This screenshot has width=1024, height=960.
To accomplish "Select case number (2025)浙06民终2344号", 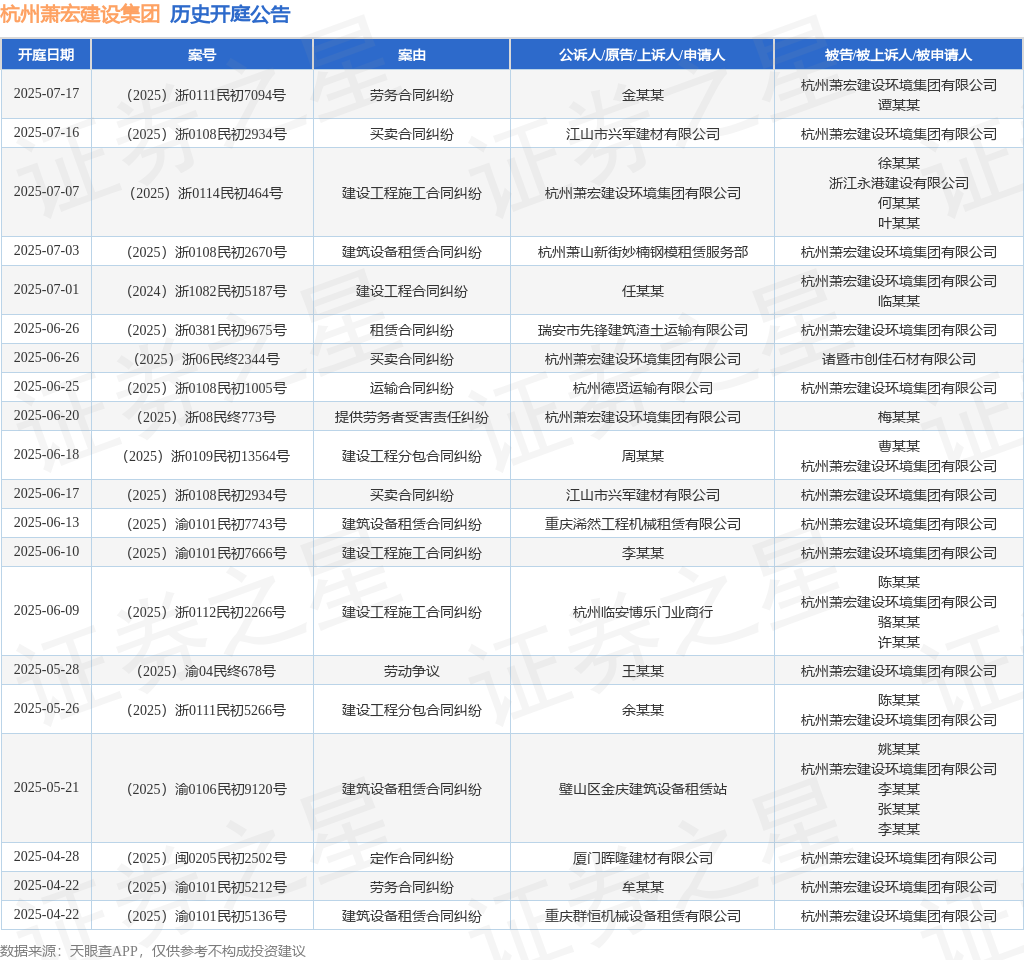I will click(206, 359).
